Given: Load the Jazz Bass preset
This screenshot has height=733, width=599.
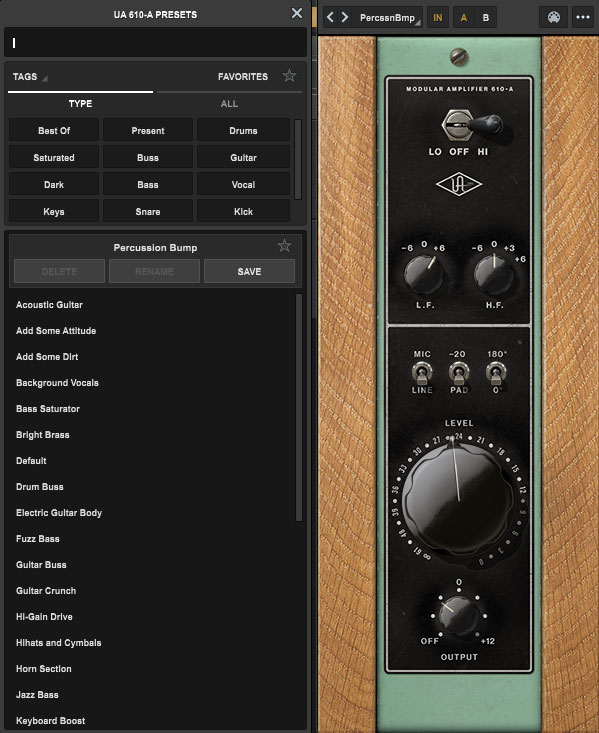Looking at the screenshot, I should tap(37, 695).
